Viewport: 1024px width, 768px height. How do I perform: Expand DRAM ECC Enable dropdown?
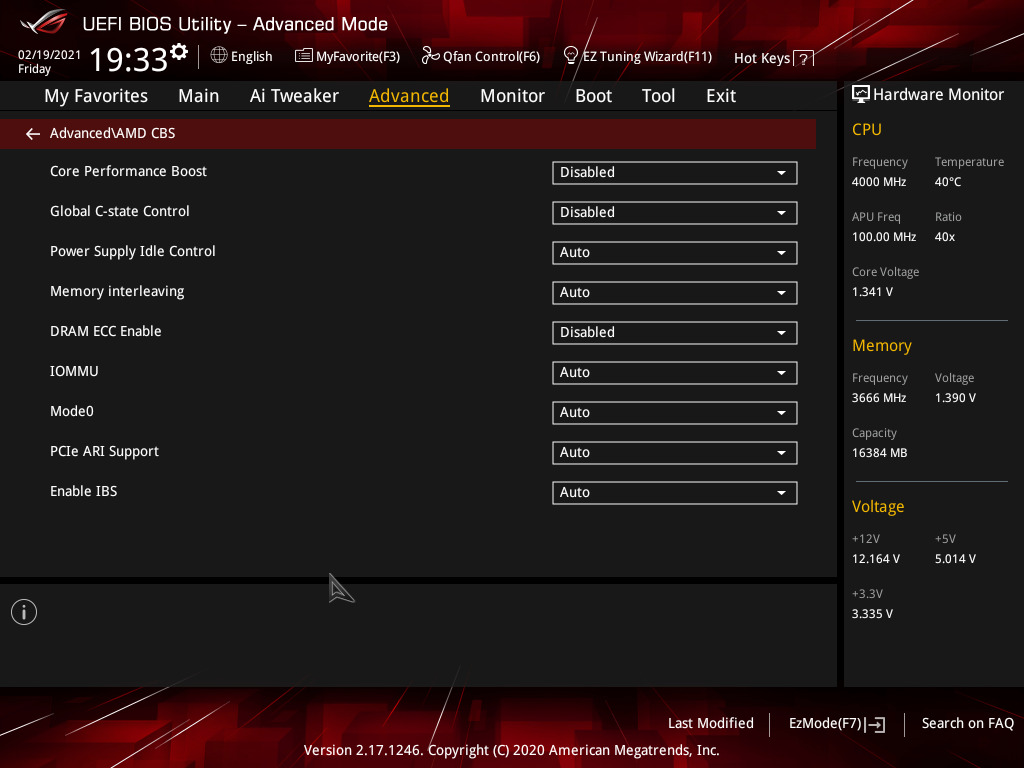(675, 333)
